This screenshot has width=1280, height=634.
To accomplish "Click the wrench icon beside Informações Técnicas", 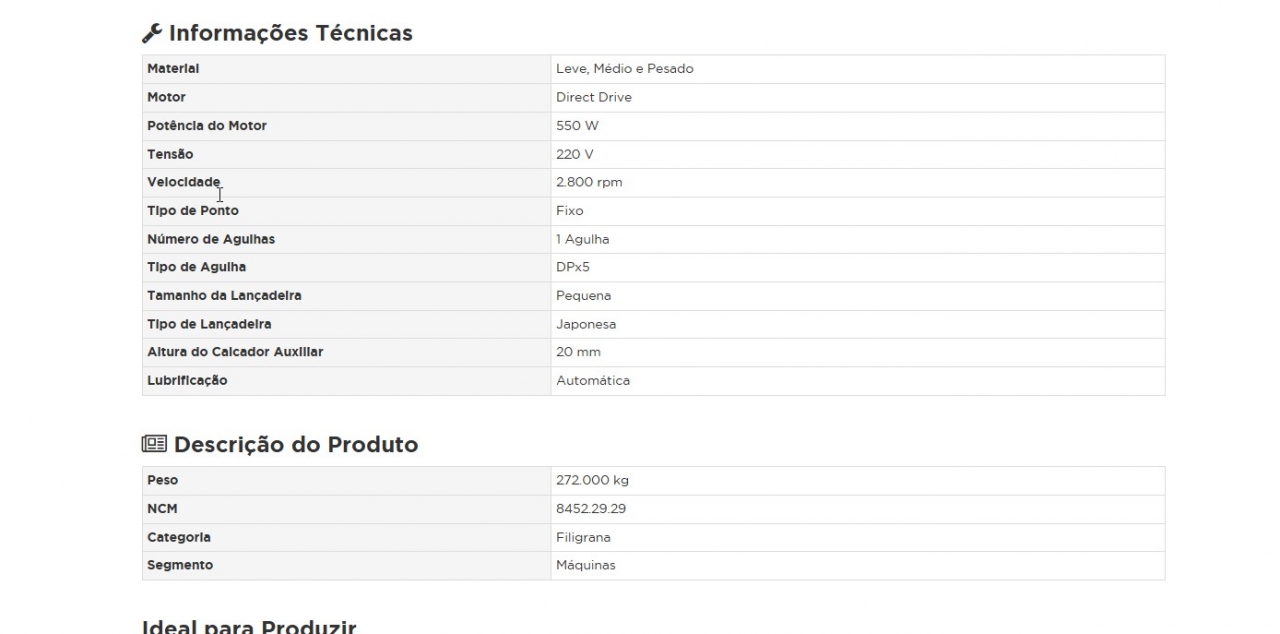I will (x=151, y=33).
